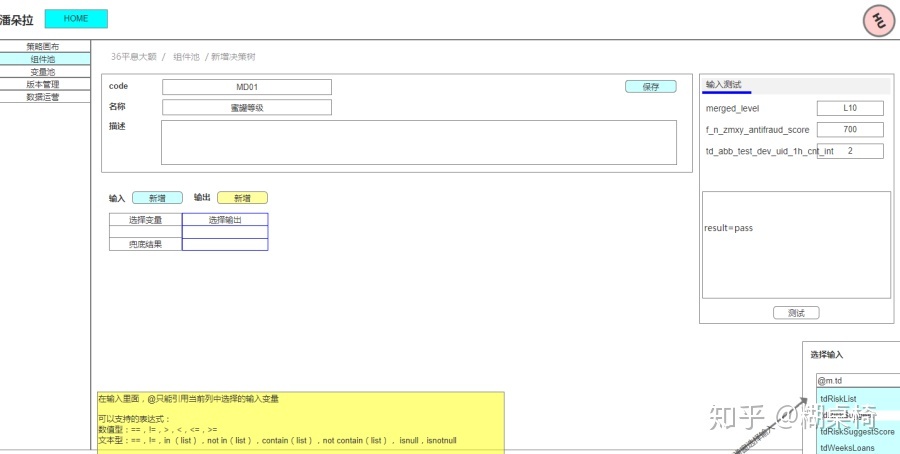Open 版本管理 sidebar item
This screenshot has height=454, width=900.
coord(43,85)
